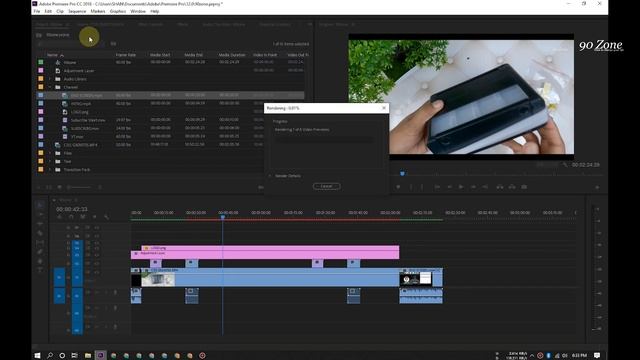Screen dimensions: 640x360
Task: Click the Windows Start button
Action: pos(37,356)
